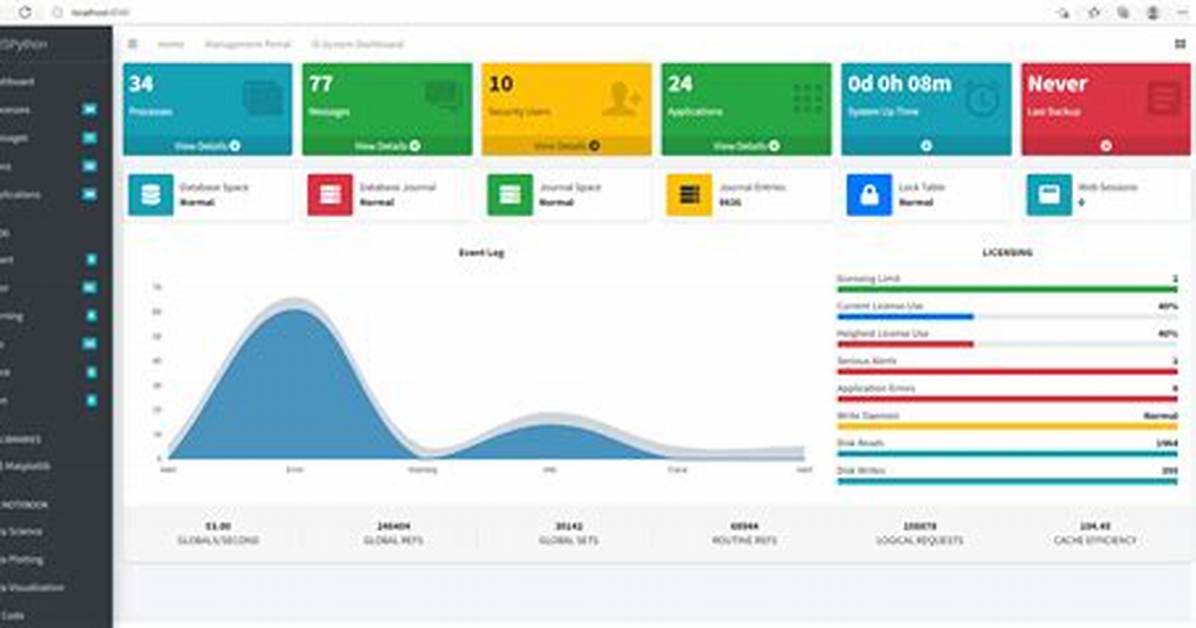
Task: Click the ROUTINE REFS statistic
Action: [x=744, y=533]
